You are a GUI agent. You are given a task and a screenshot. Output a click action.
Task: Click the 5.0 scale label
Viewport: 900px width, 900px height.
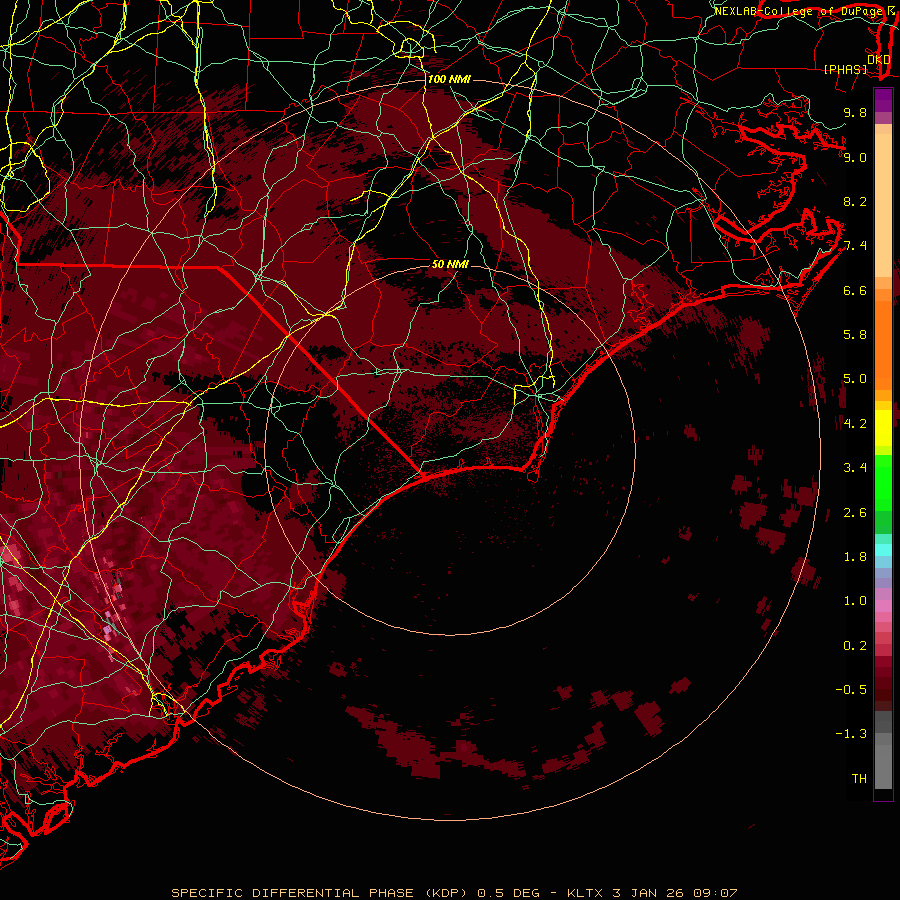pos(855,379)
